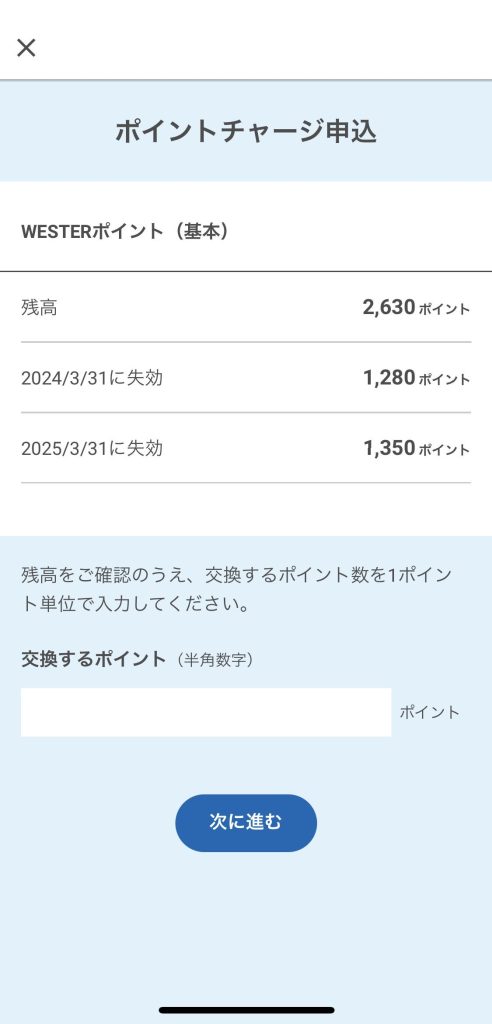Tap the WESTERポイント（基本） section header

[x=125, y=231]
